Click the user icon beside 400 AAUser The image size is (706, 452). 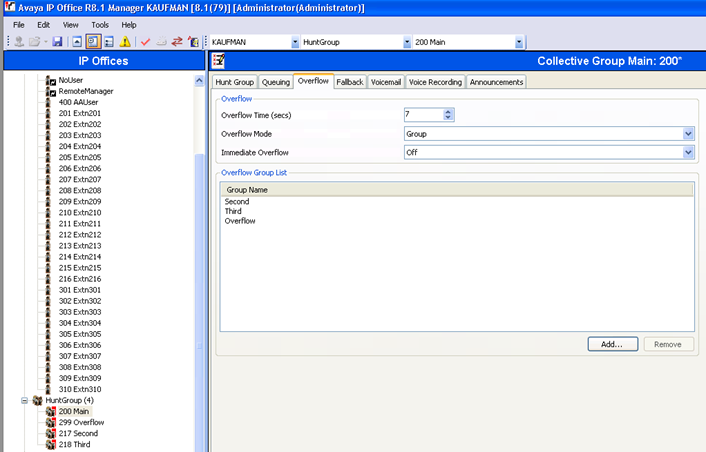click(x=49, y=102)
